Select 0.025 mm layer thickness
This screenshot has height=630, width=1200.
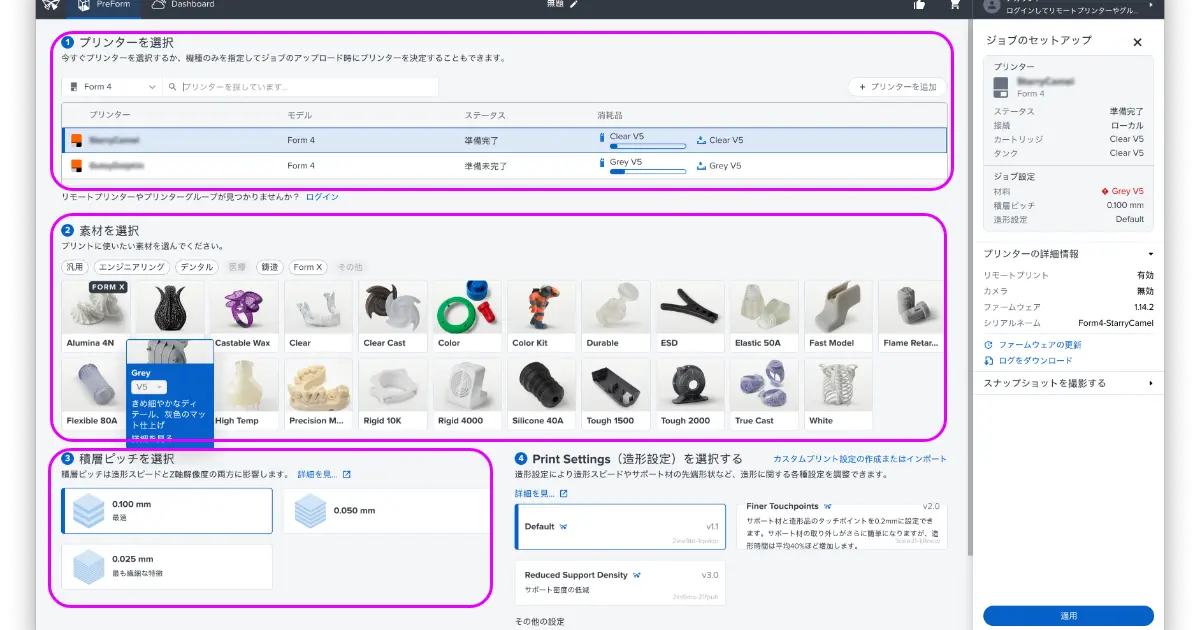[x=167, y=566]
